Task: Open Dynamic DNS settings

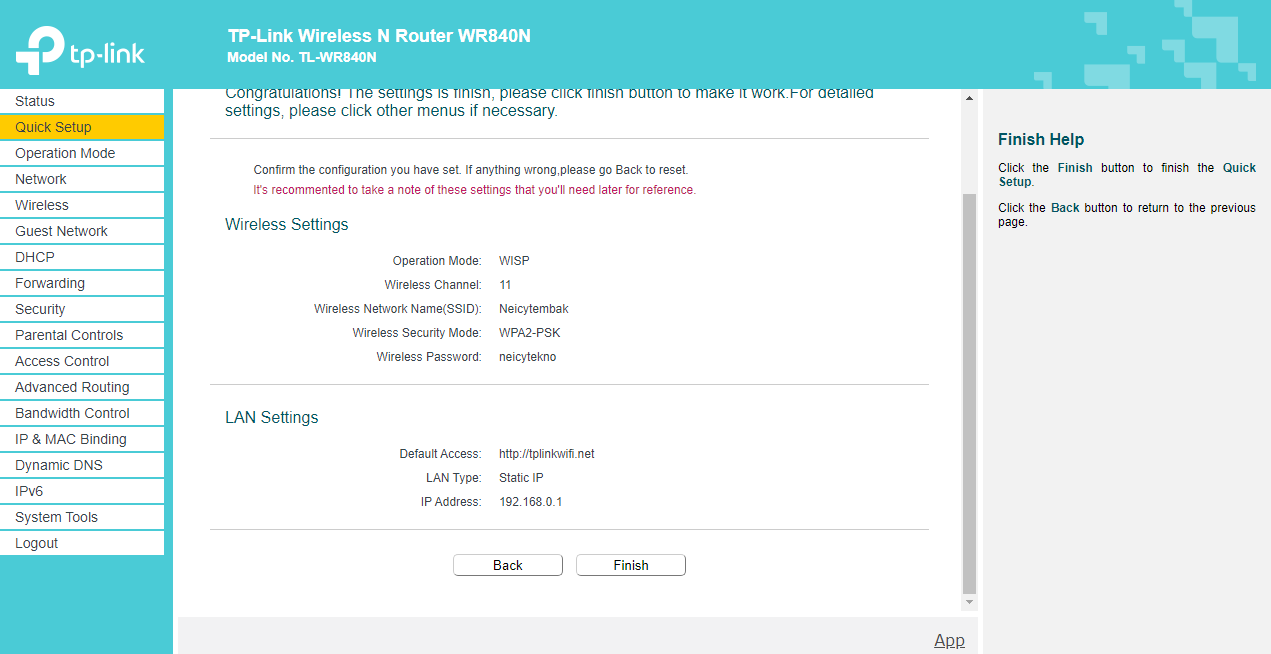Action: [x=82, y=465]
